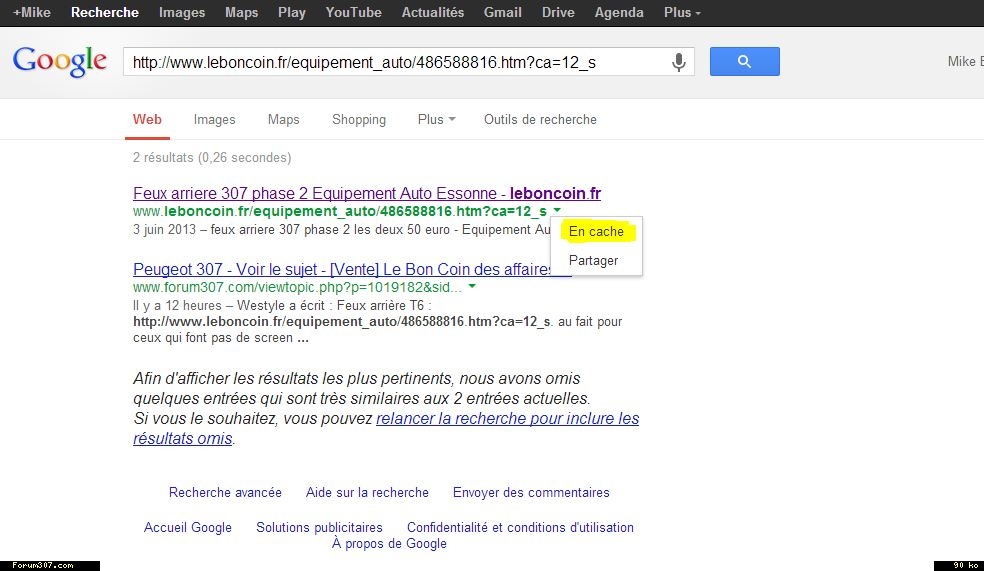Click the green www.leboncoin.fr result URL text

[340, 211]
